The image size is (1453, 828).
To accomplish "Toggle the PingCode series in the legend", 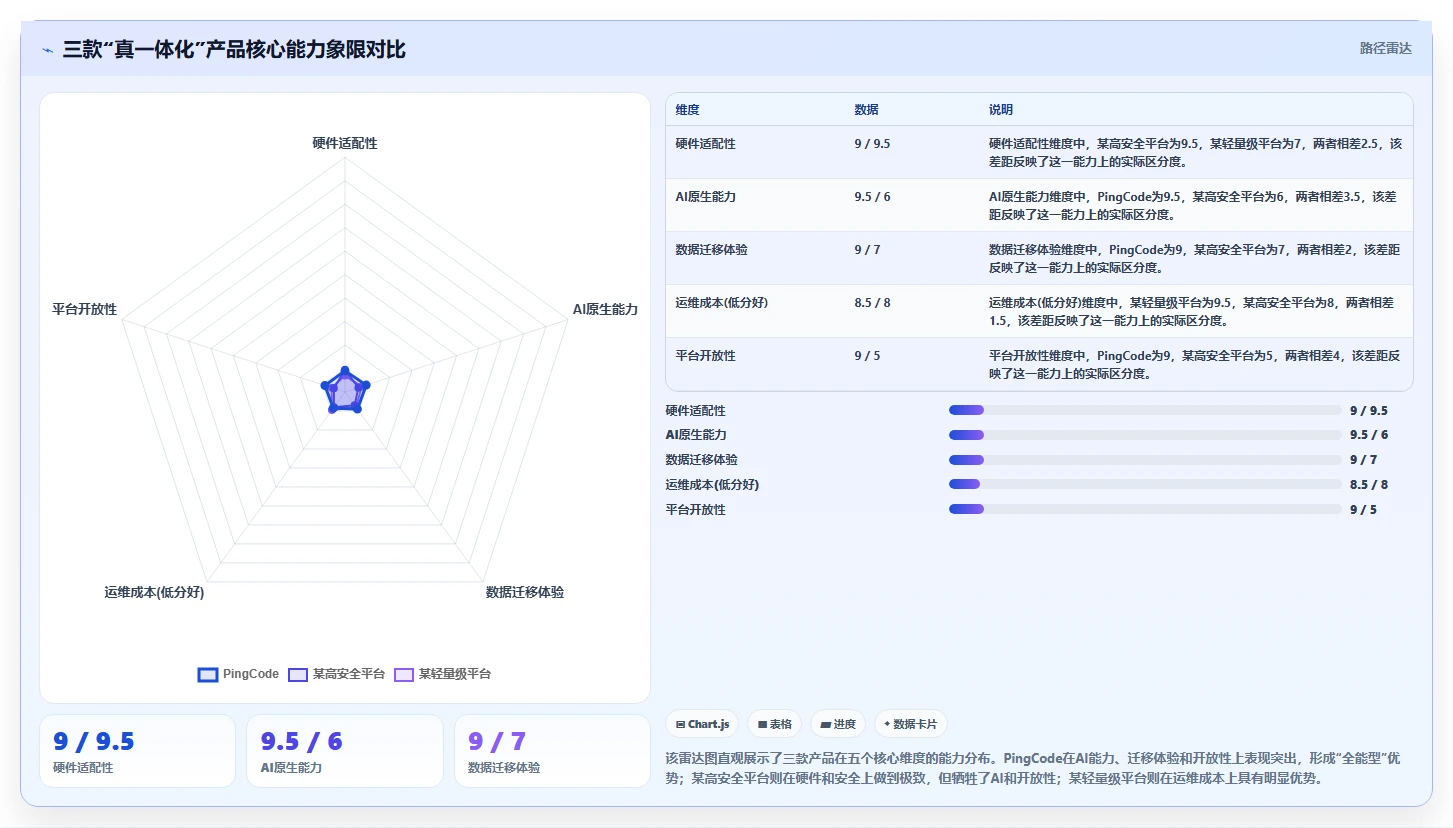I will pyautogui.click(x=238, y=674).
